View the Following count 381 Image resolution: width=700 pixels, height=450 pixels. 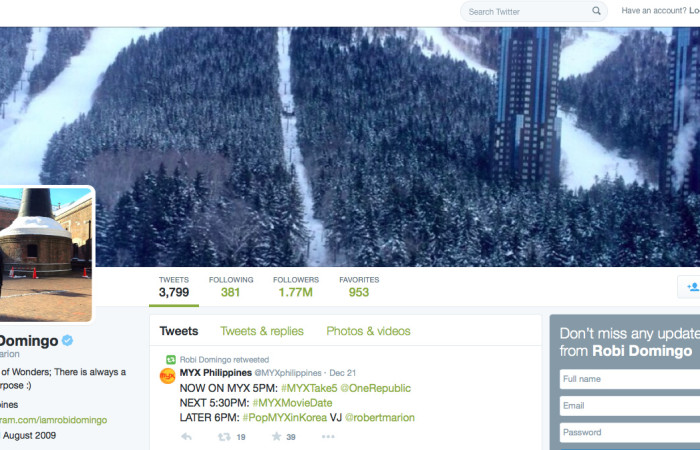pos(231,287)
